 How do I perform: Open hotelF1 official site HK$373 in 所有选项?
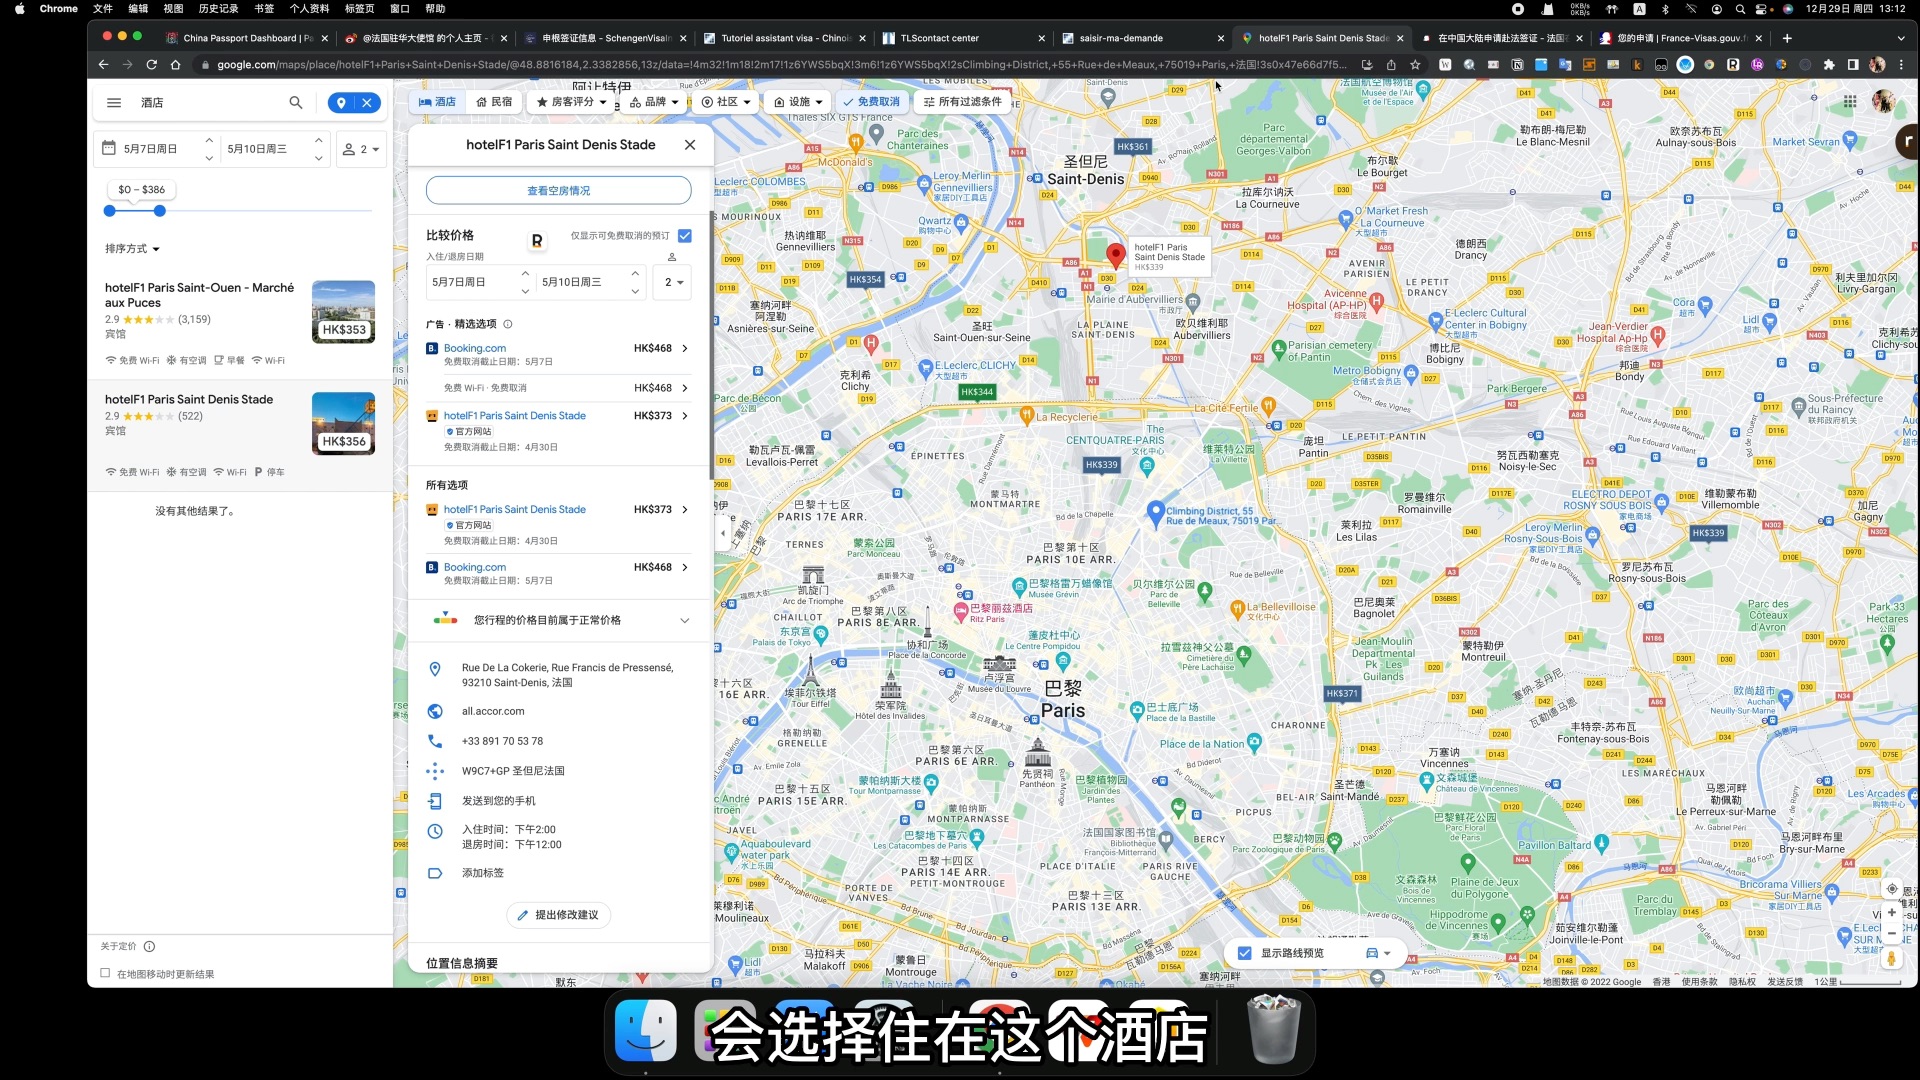(559, 524)
